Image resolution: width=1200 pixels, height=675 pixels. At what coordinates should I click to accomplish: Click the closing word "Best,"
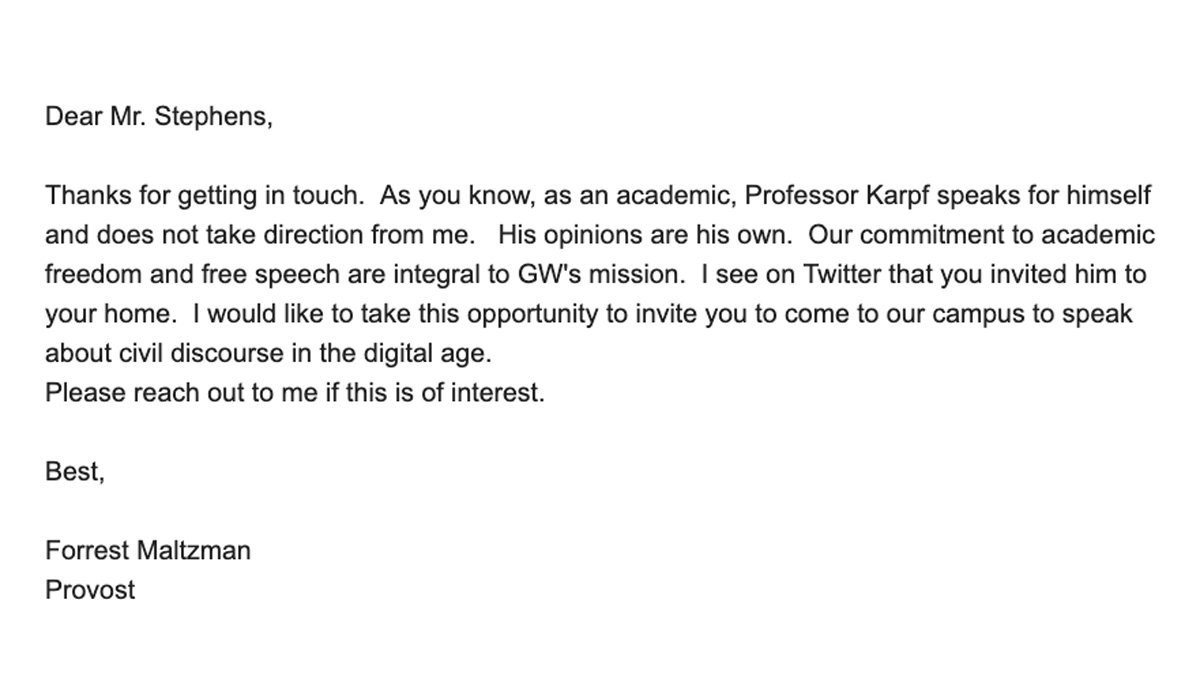point(75,472)
